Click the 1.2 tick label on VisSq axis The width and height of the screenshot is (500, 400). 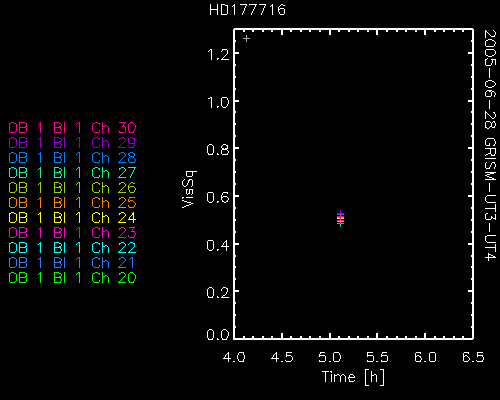pos(218,54)
